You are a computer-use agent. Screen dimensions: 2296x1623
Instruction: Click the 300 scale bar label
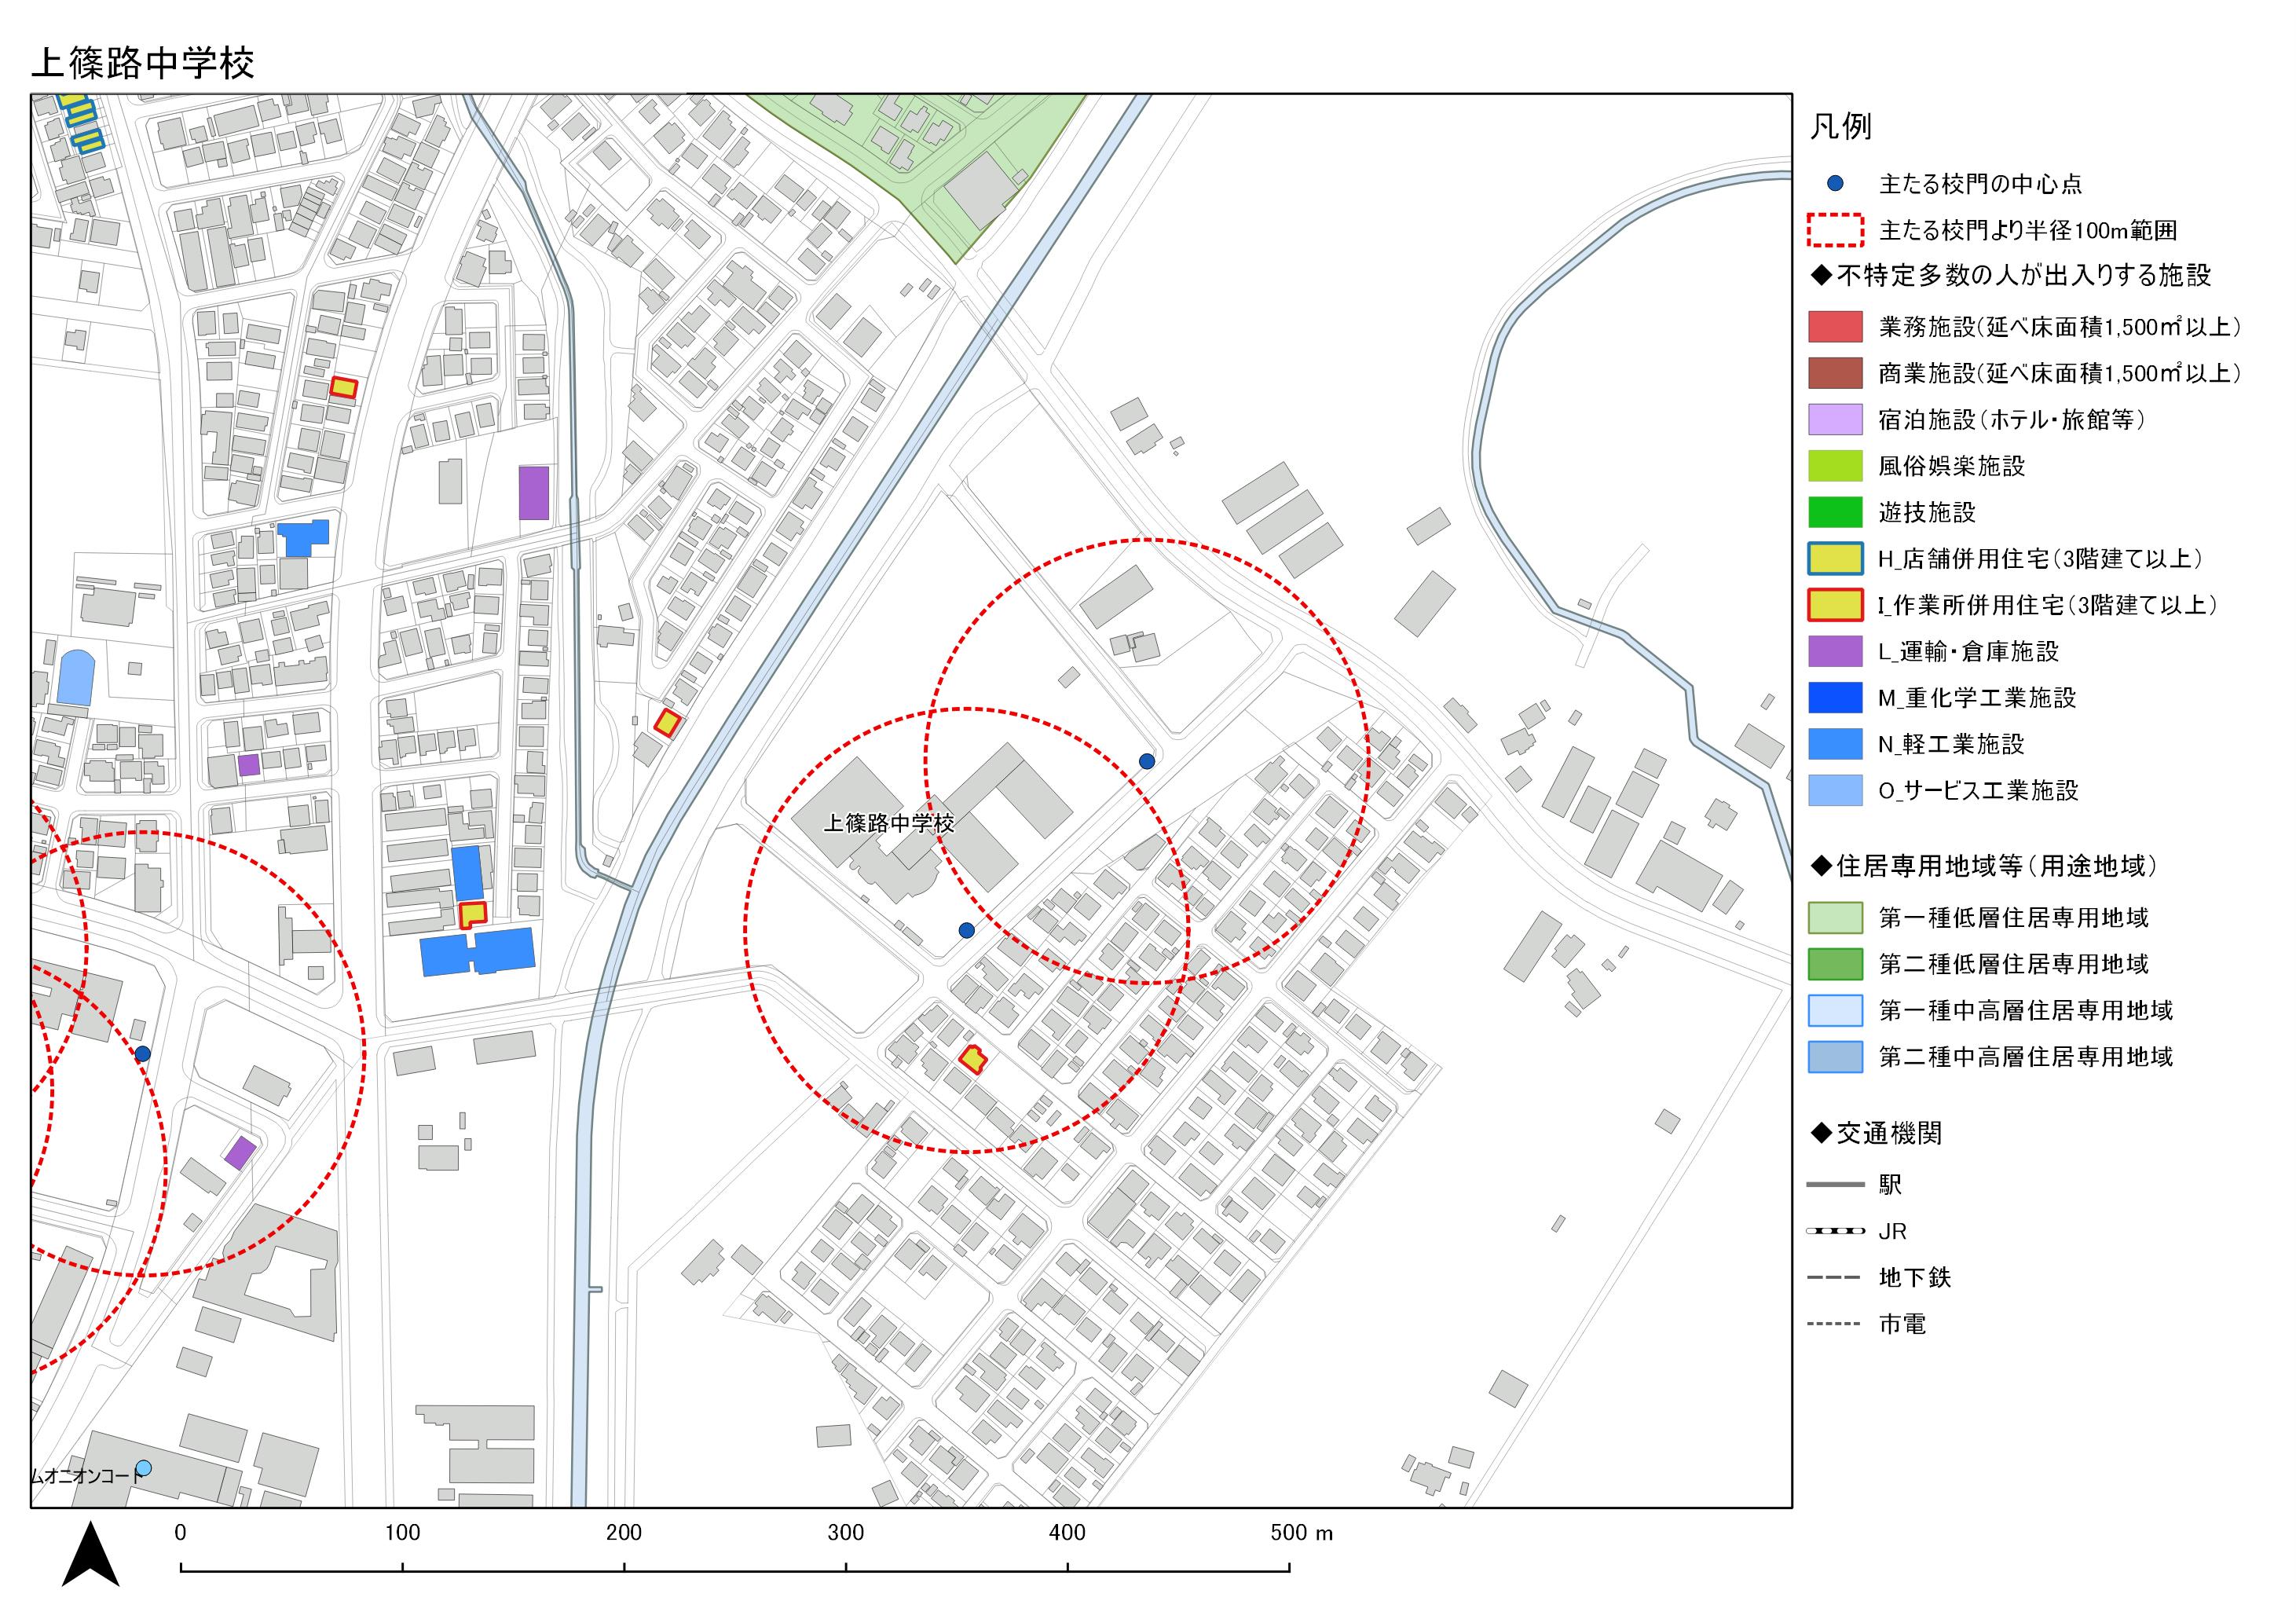pyautogui.click(x=846, y=1533)
